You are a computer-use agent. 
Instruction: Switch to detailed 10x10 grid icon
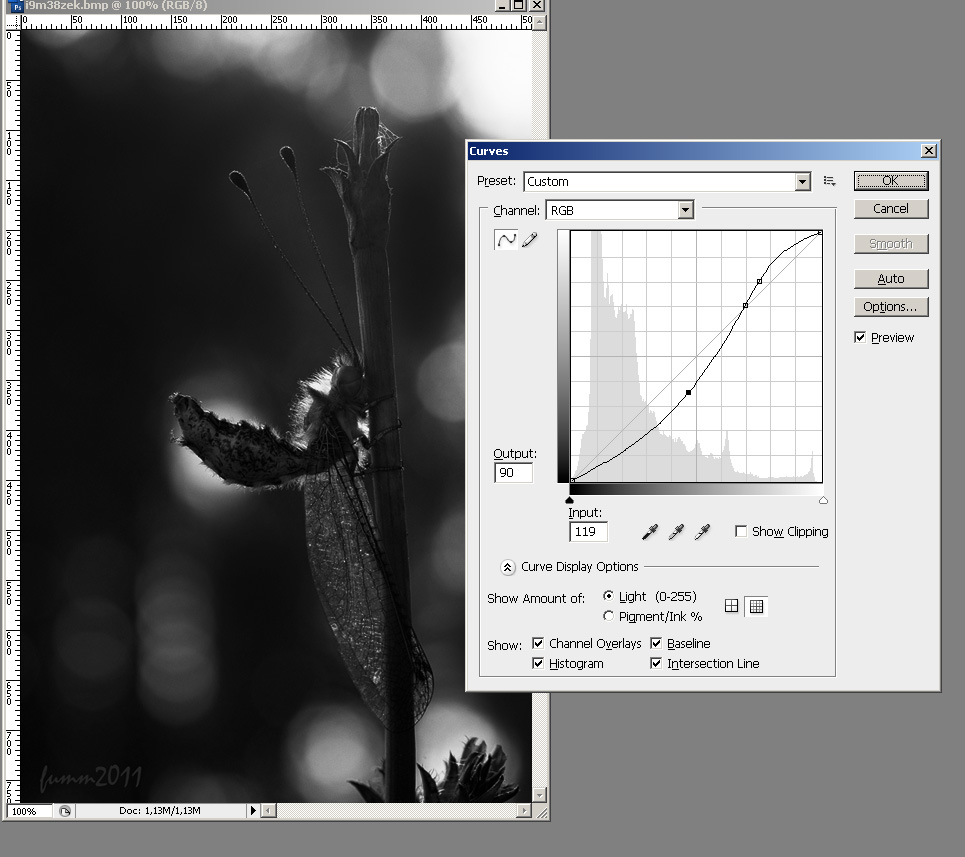pos(756,606)
